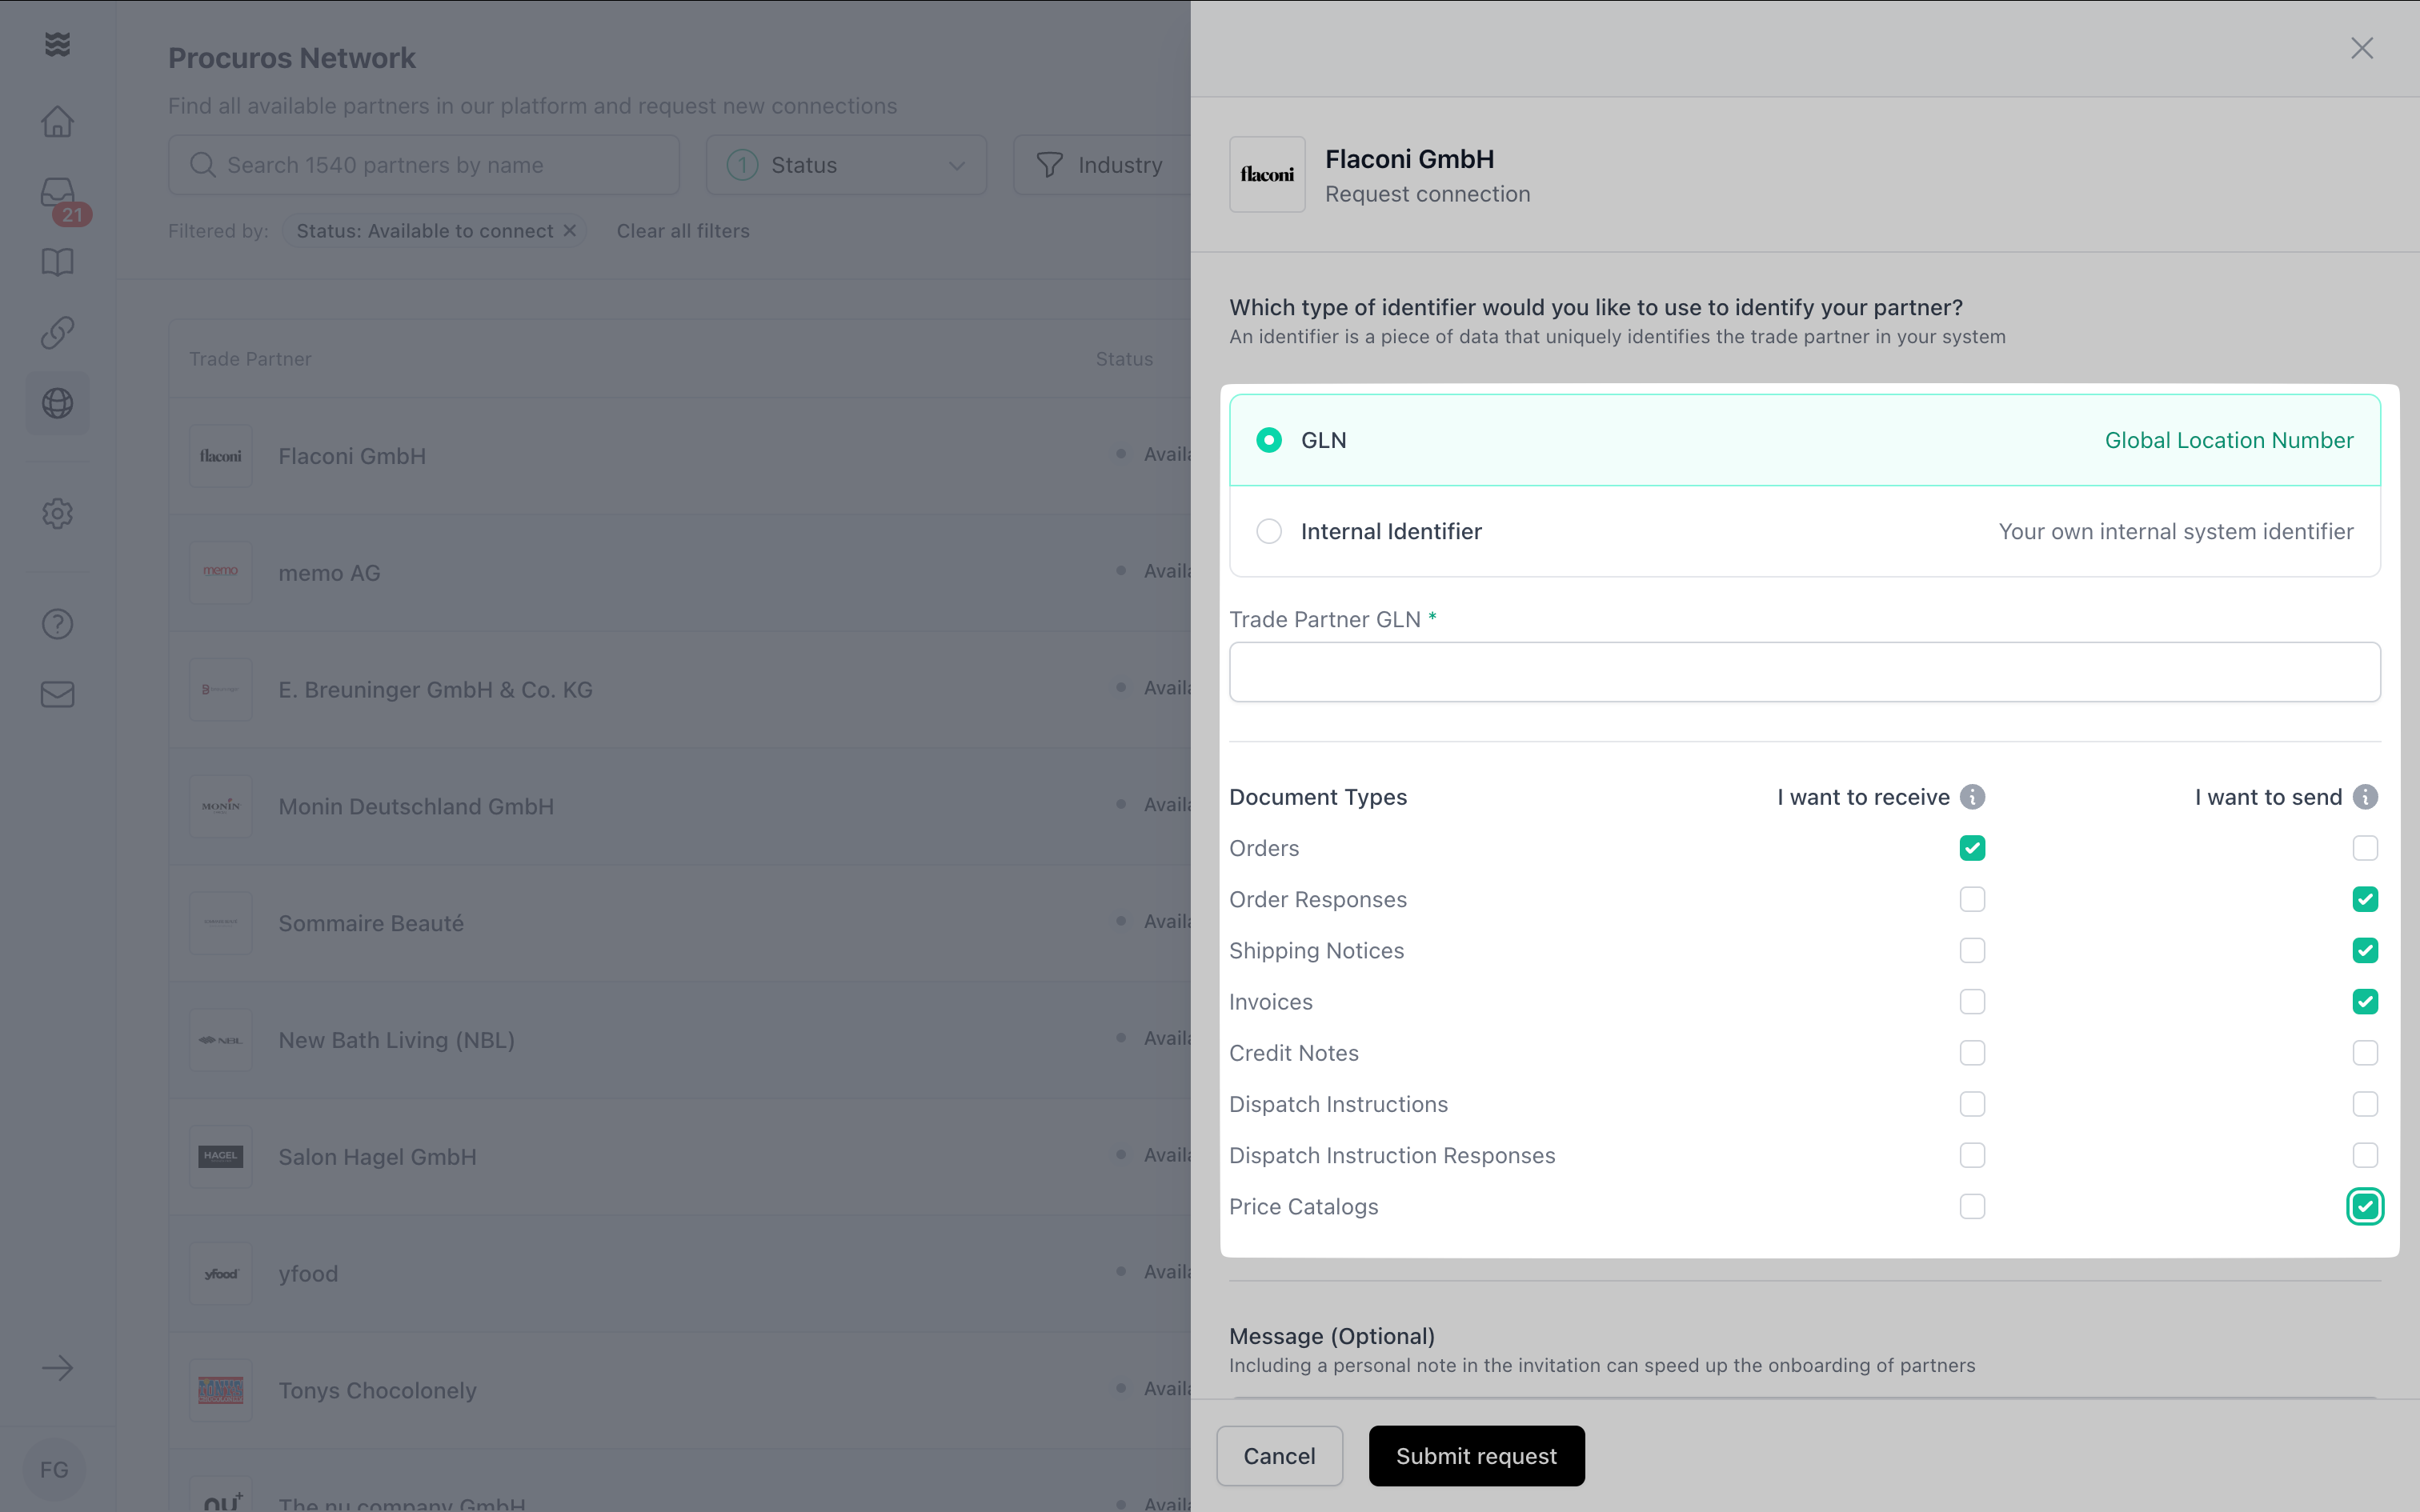This screenshot has width=2420, height=1512.
Task: Uncheck send checkbox for Shipping Notices
Action: [2365, 950]
